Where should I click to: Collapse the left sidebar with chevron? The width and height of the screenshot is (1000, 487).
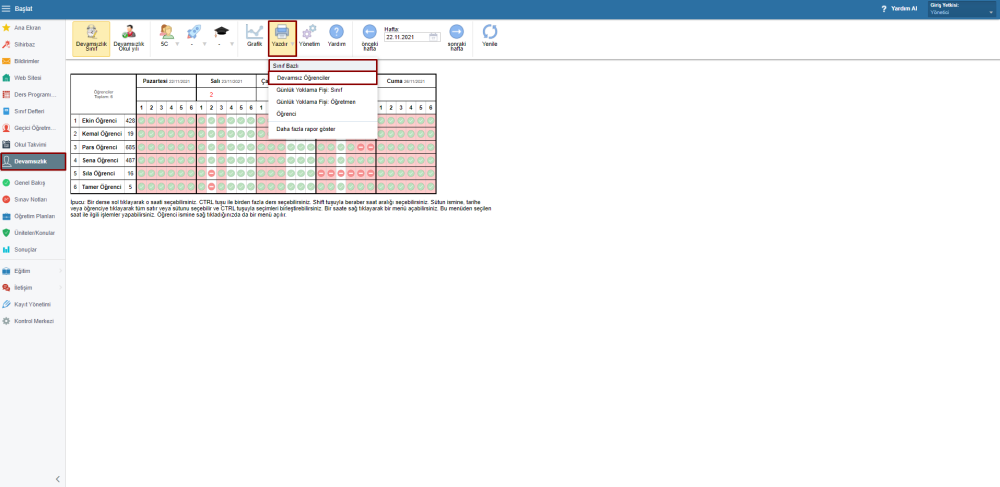(57, 479)
